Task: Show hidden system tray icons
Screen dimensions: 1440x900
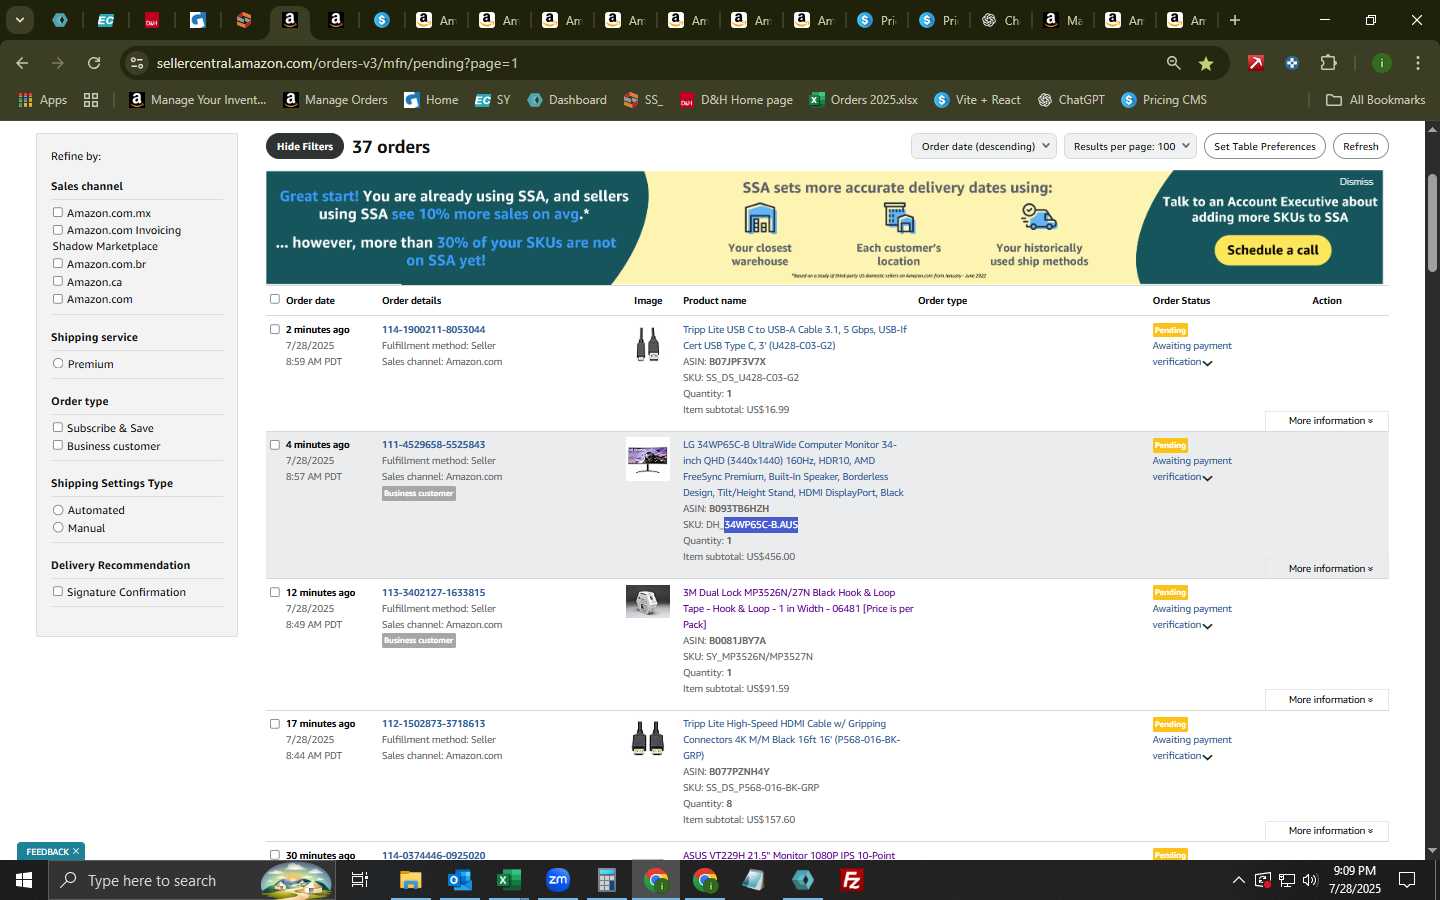Action: click(x=1238, y=880)
